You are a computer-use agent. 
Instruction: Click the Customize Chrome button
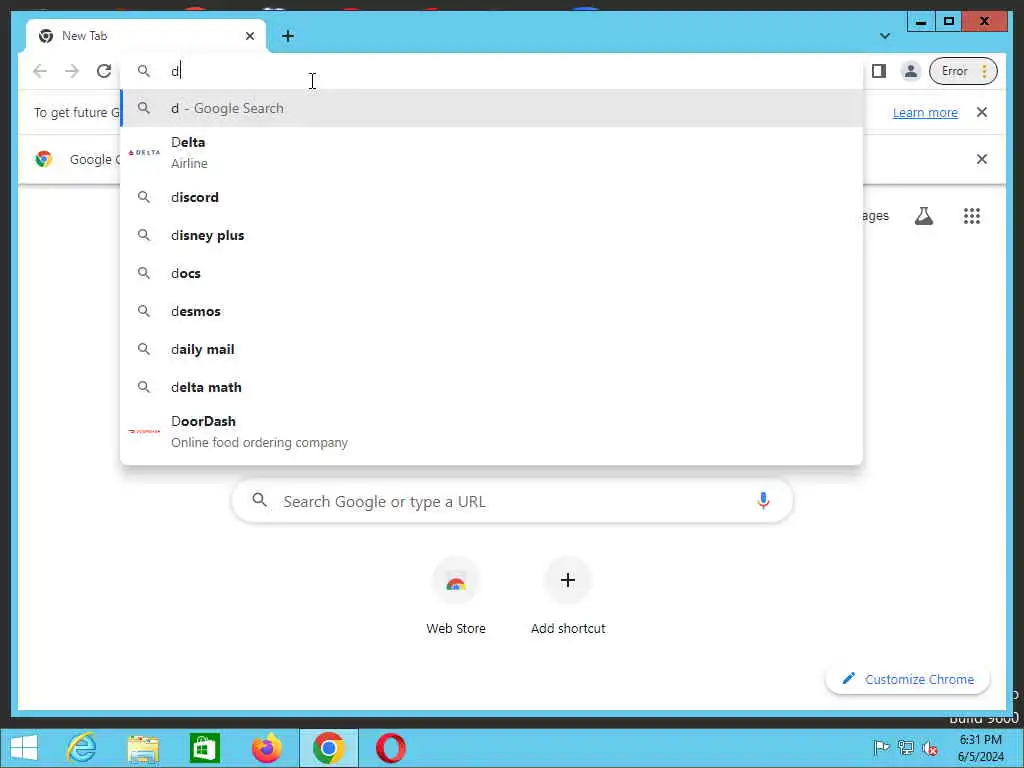(x=908, y=679)
